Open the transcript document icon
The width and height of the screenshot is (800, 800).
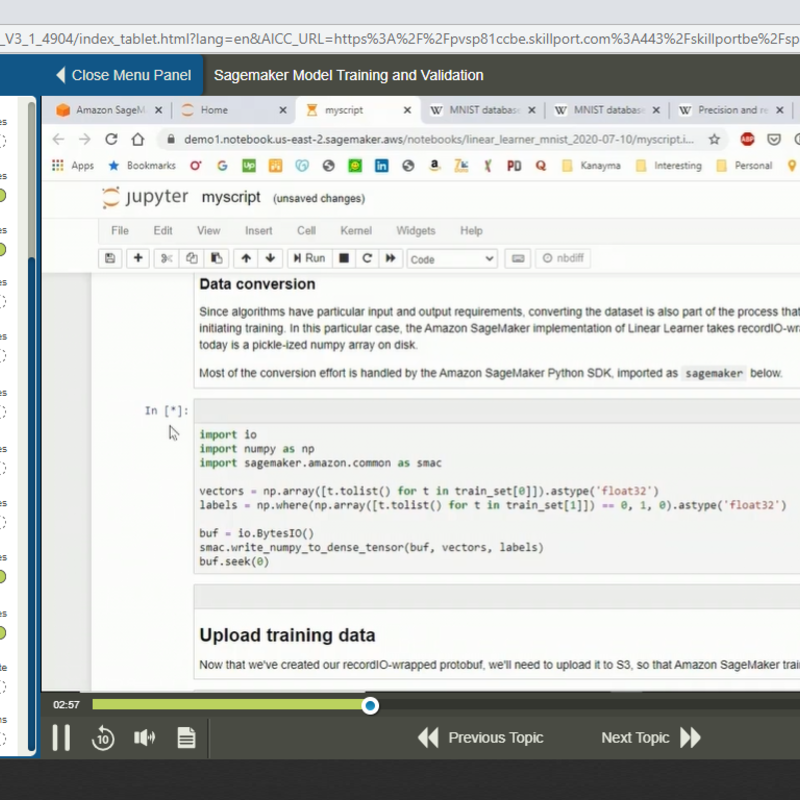186,738
